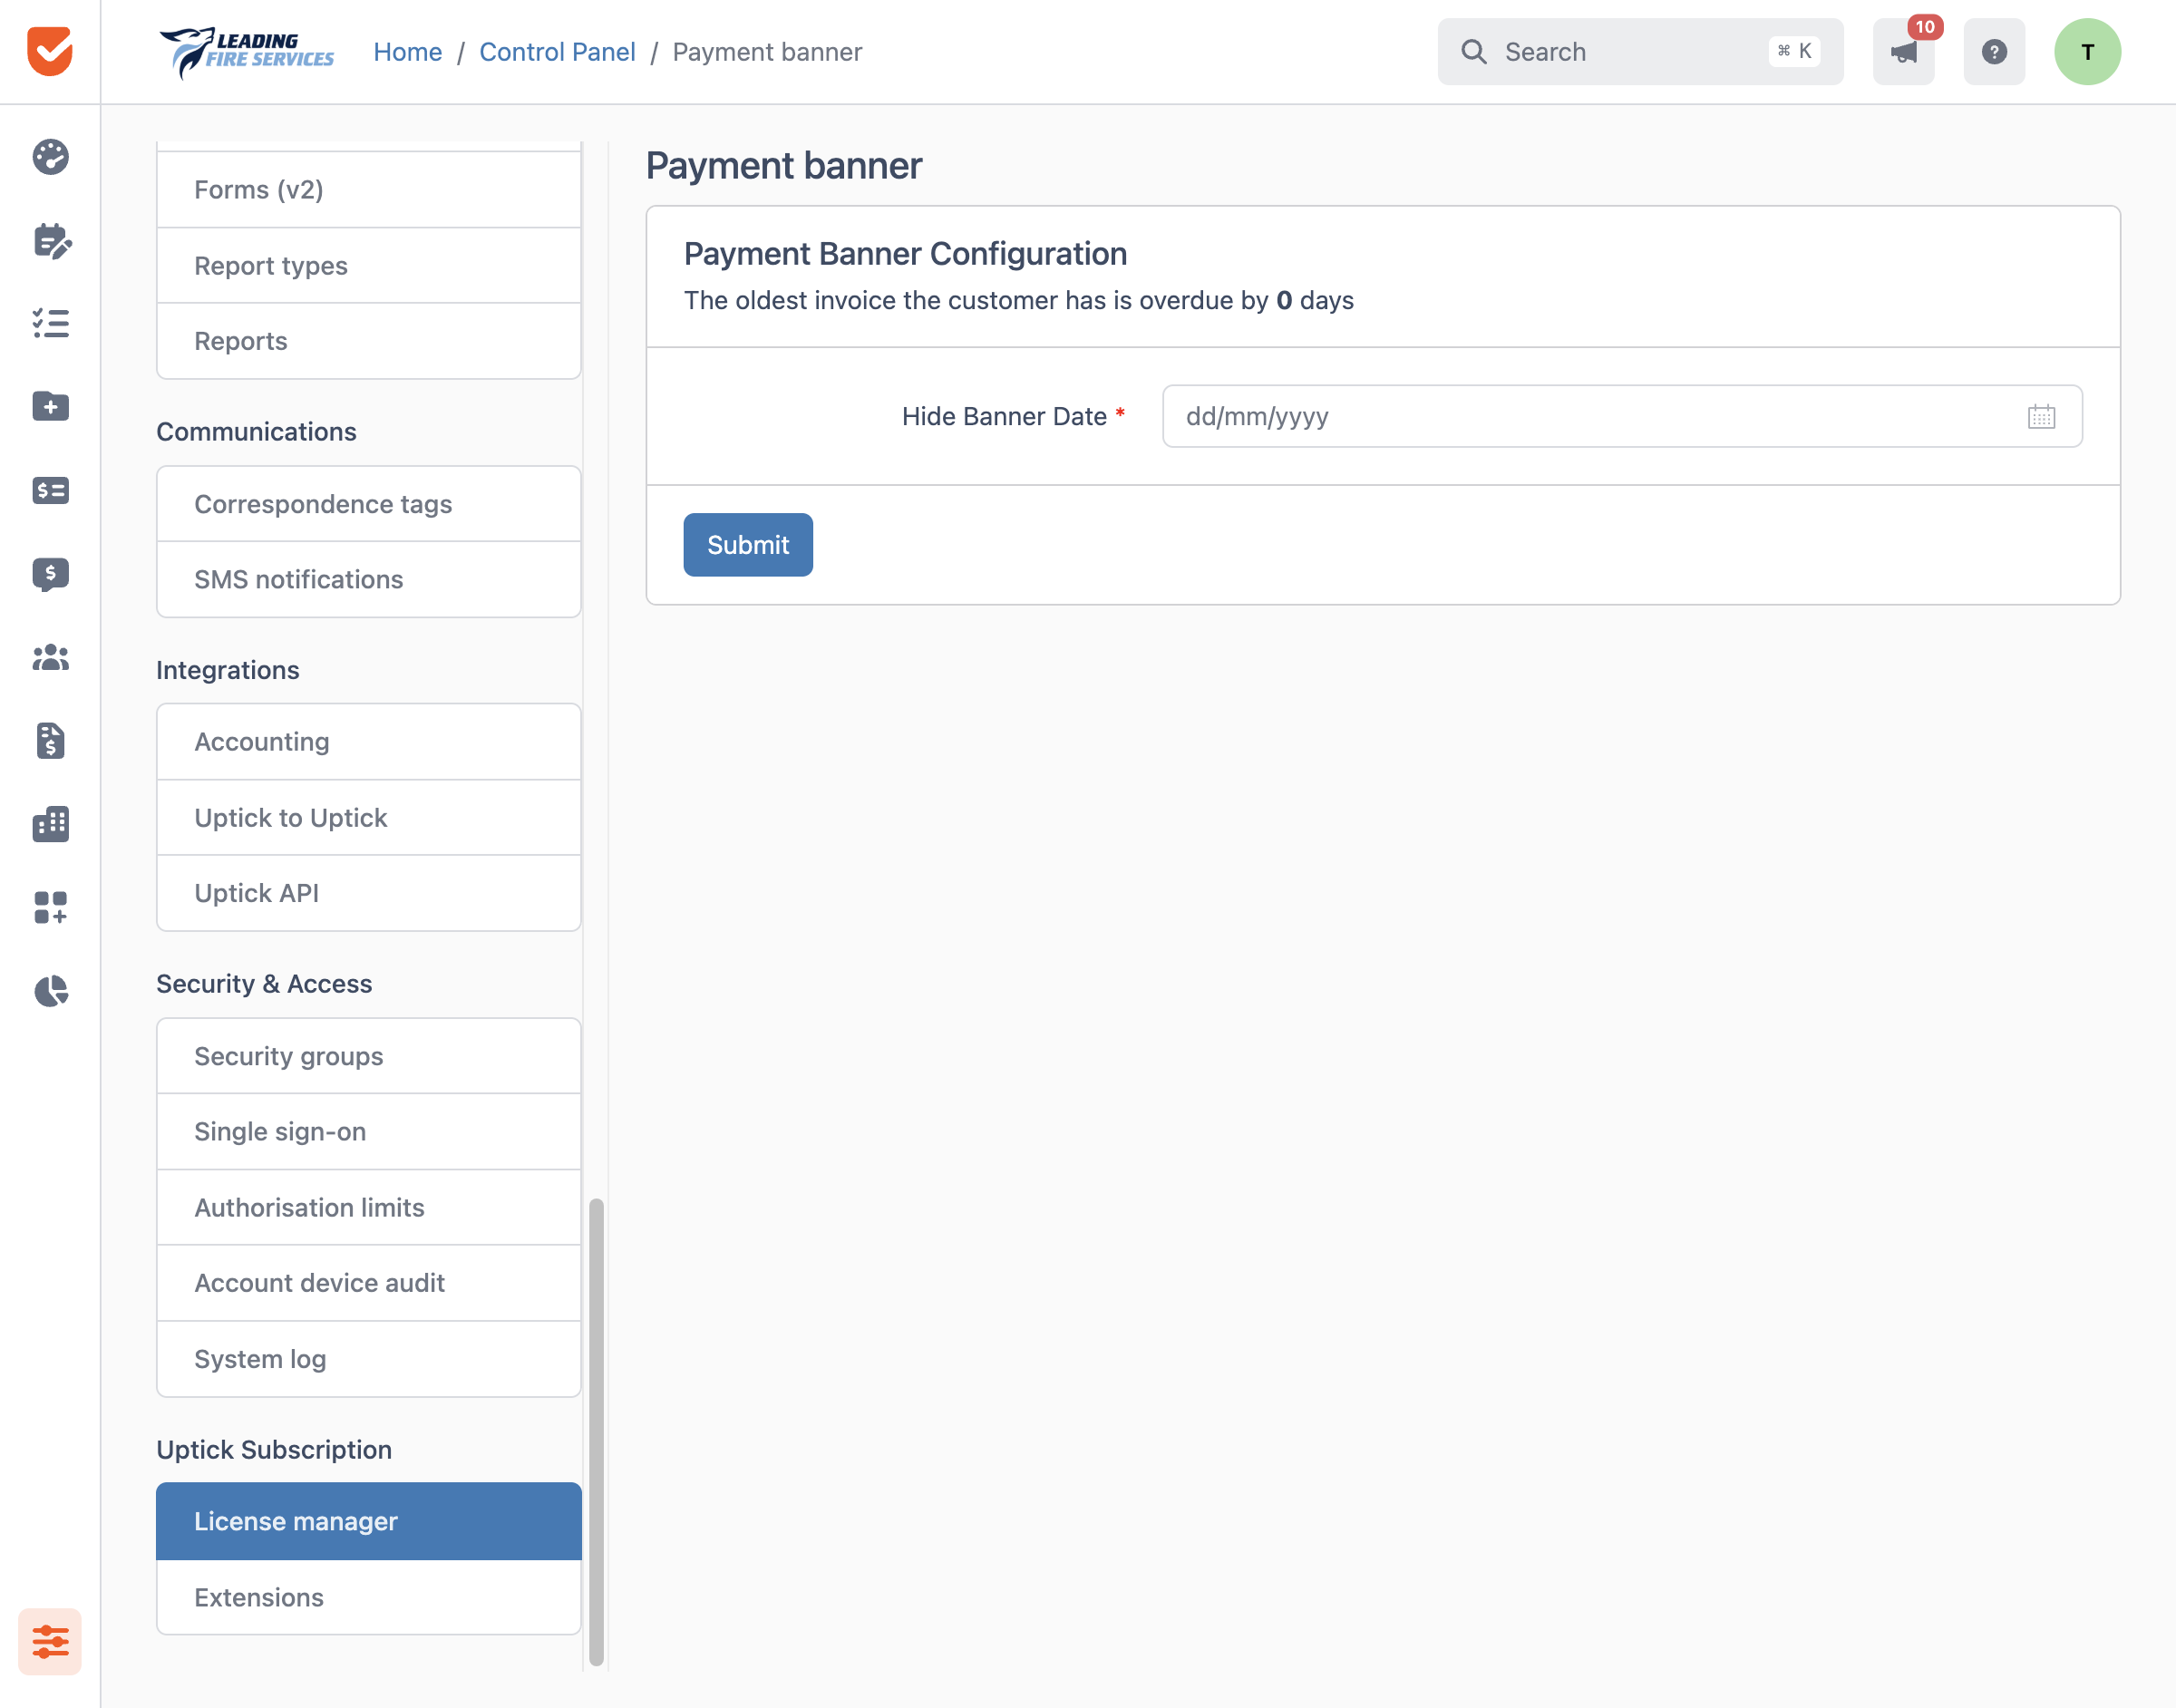Screen dimensions: 2176x1708
Task: Open the announcements megaphone icon
Action: tap(1903, 52)
